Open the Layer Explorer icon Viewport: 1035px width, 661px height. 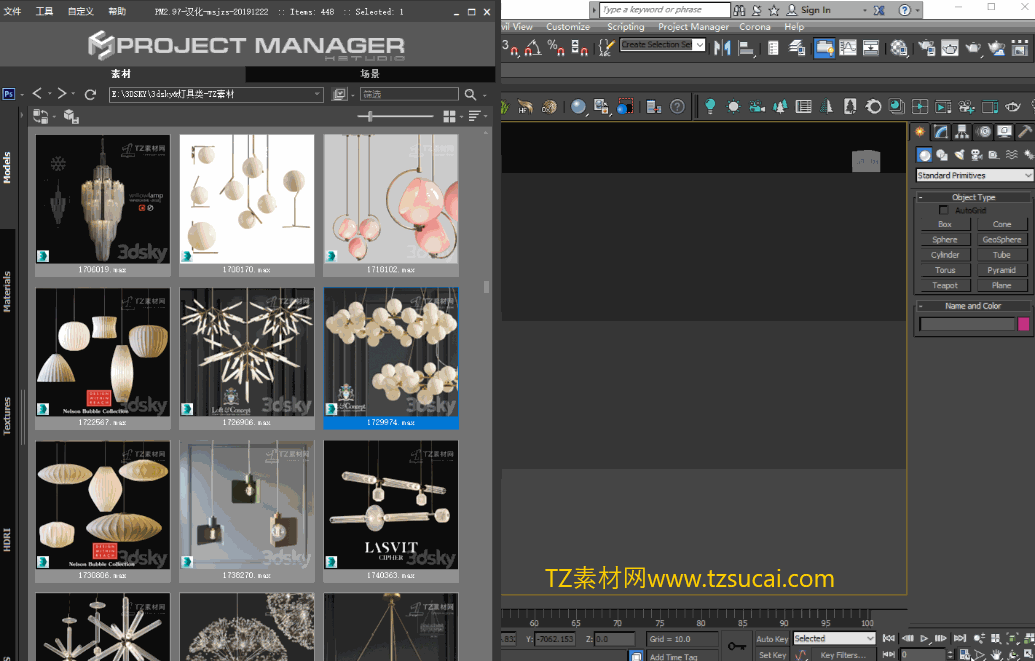pyautogui.click(x=797, y=48)
